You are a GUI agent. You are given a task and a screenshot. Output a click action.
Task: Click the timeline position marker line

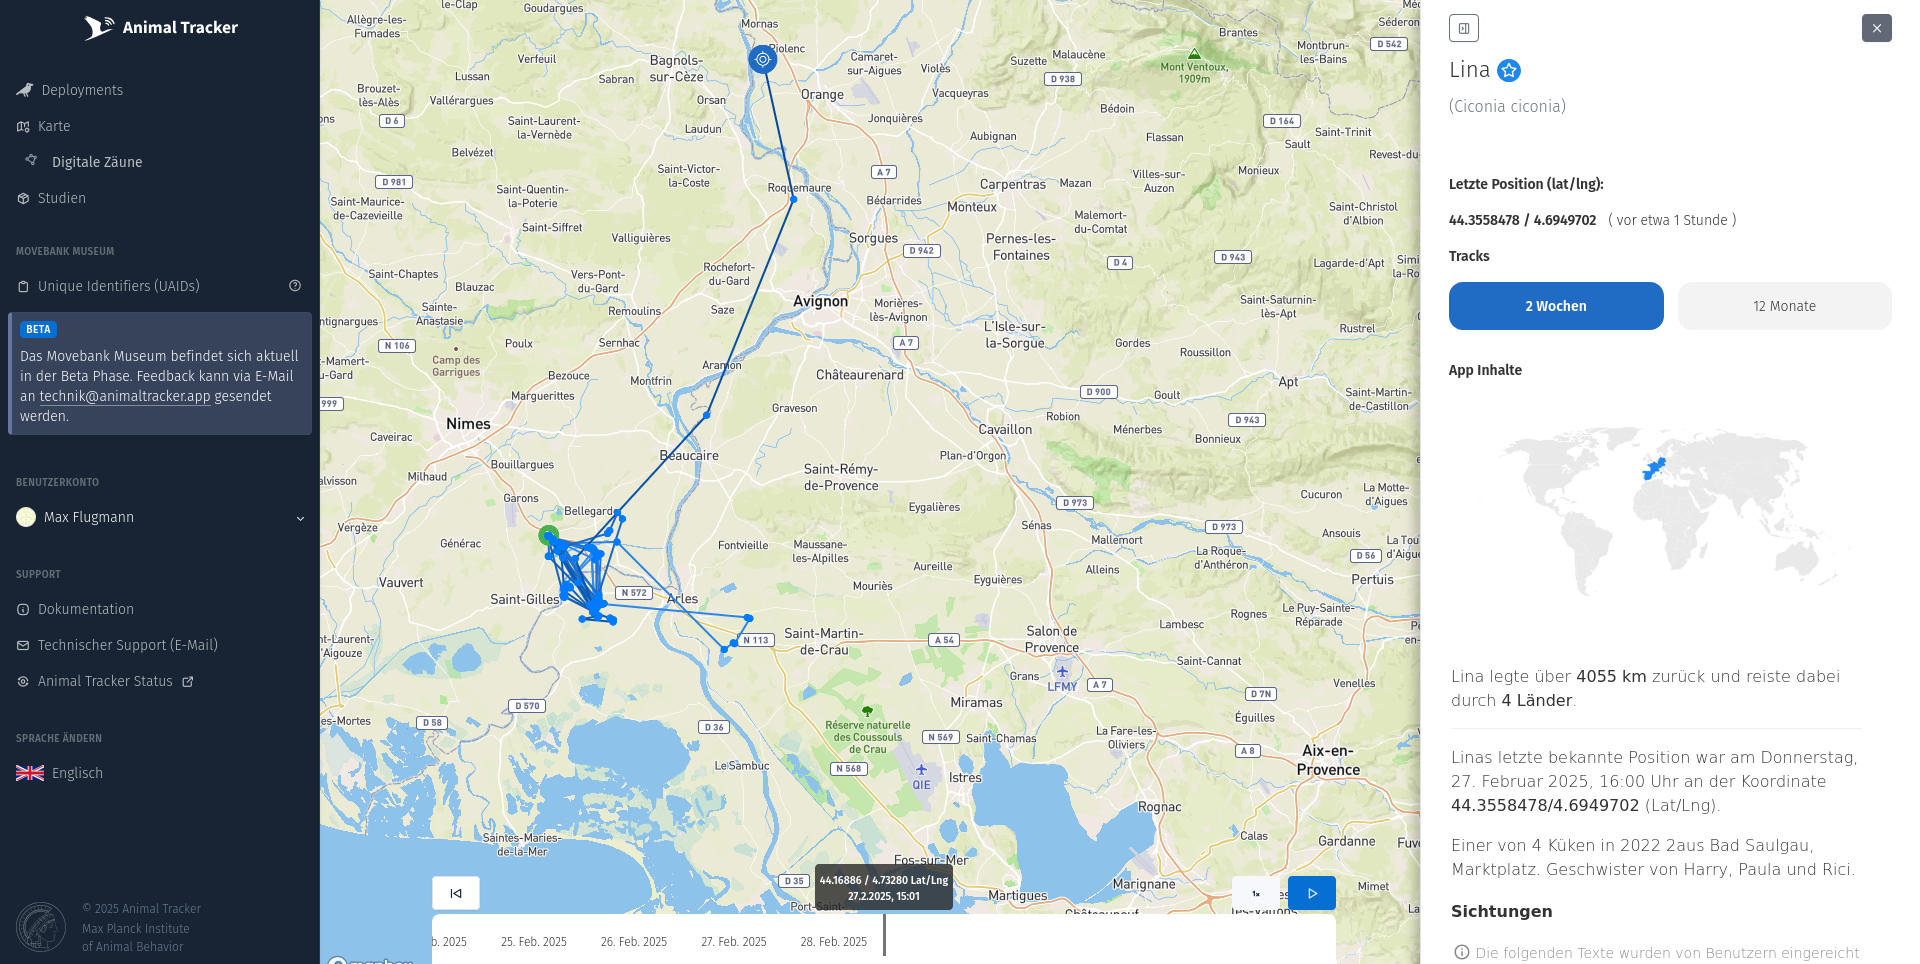pos(884,935)
